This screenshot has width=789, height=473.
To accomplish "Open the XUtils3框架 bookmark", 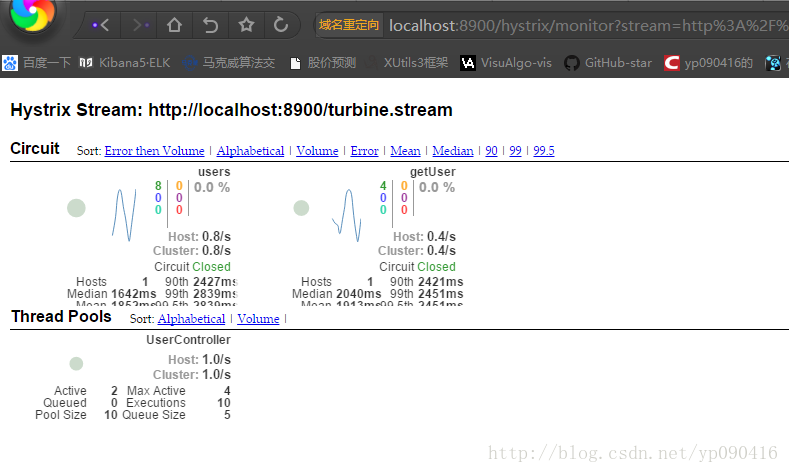I will [407, 63].
